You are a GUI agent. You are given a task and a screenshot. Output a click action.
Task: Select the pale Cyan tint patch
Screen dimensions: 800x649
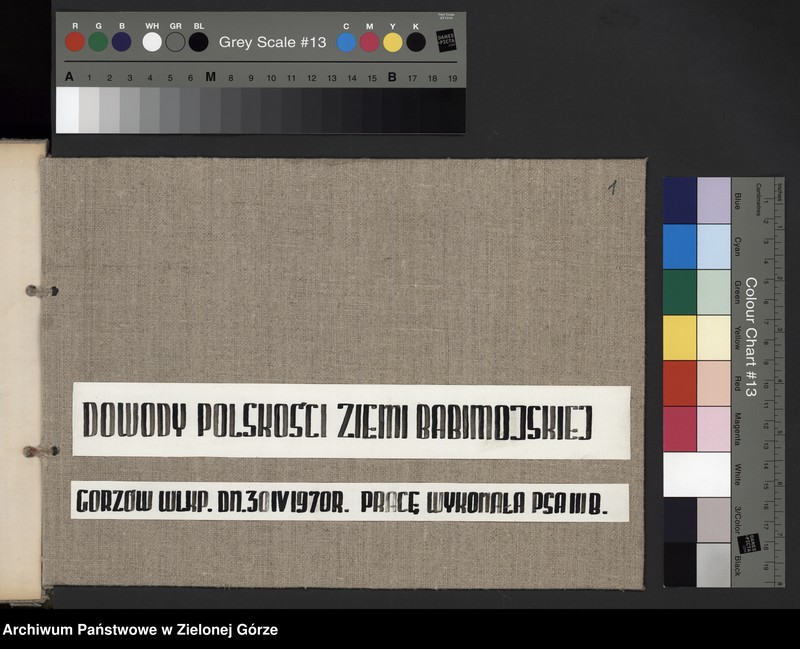tap(714, 246)
